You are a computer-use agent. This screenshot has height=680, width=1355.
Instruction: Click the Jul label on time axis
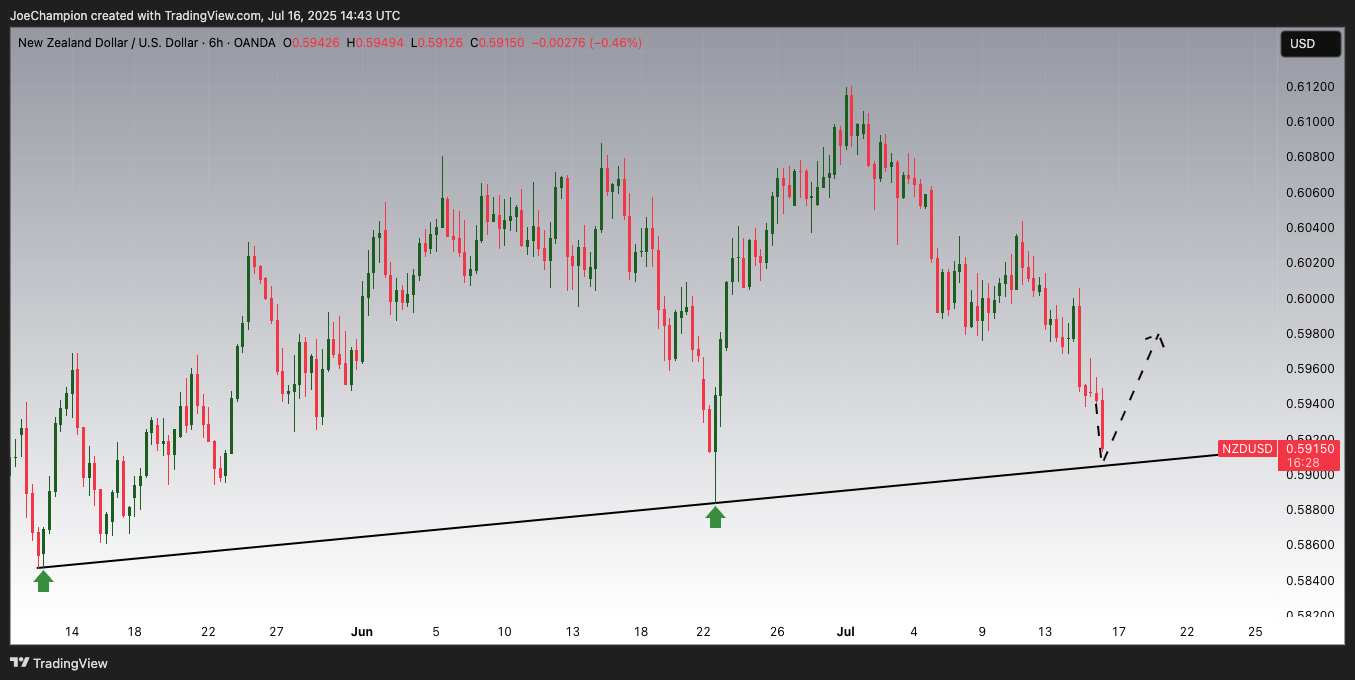(x=846, y=632)
